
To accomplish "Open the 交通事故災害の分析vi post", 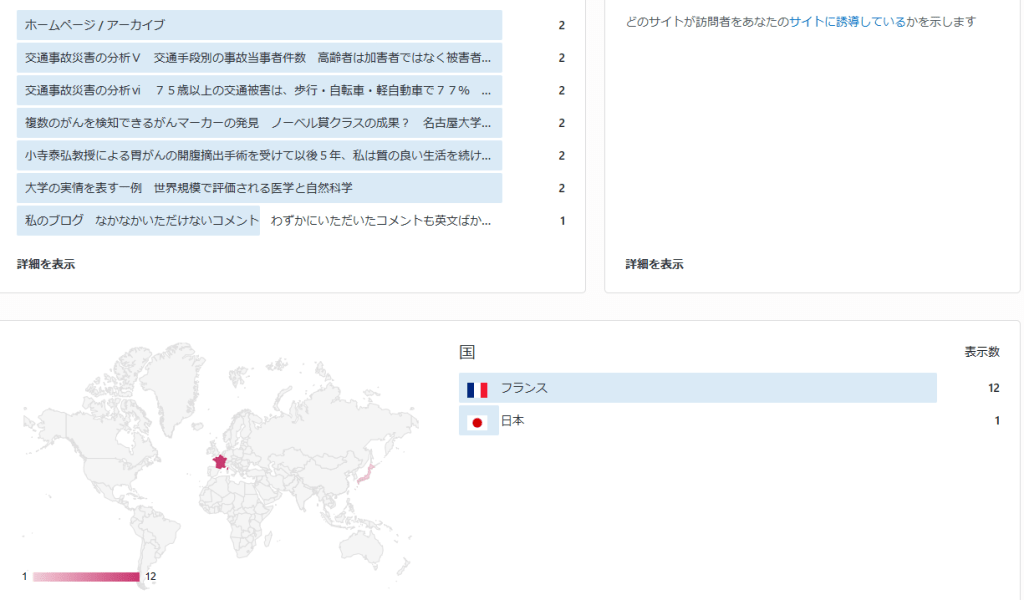I will [x=258, y=91].
